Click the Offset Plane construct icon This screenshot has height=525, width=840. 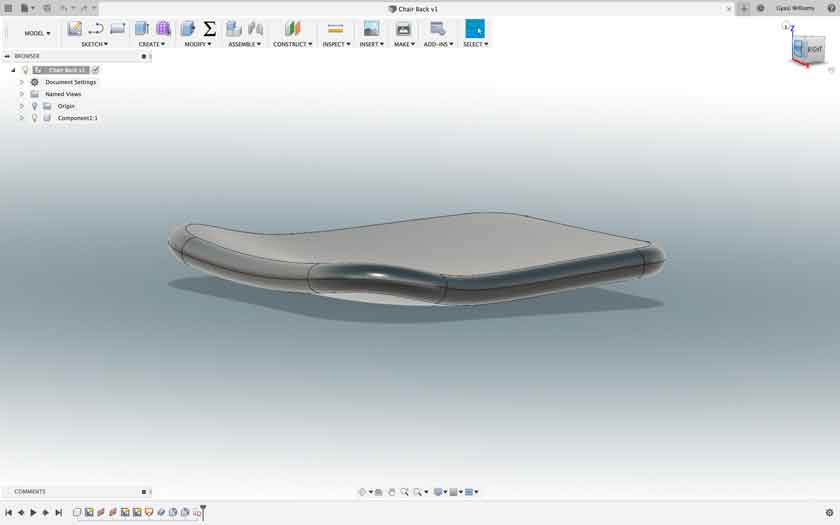pos(292,29)
